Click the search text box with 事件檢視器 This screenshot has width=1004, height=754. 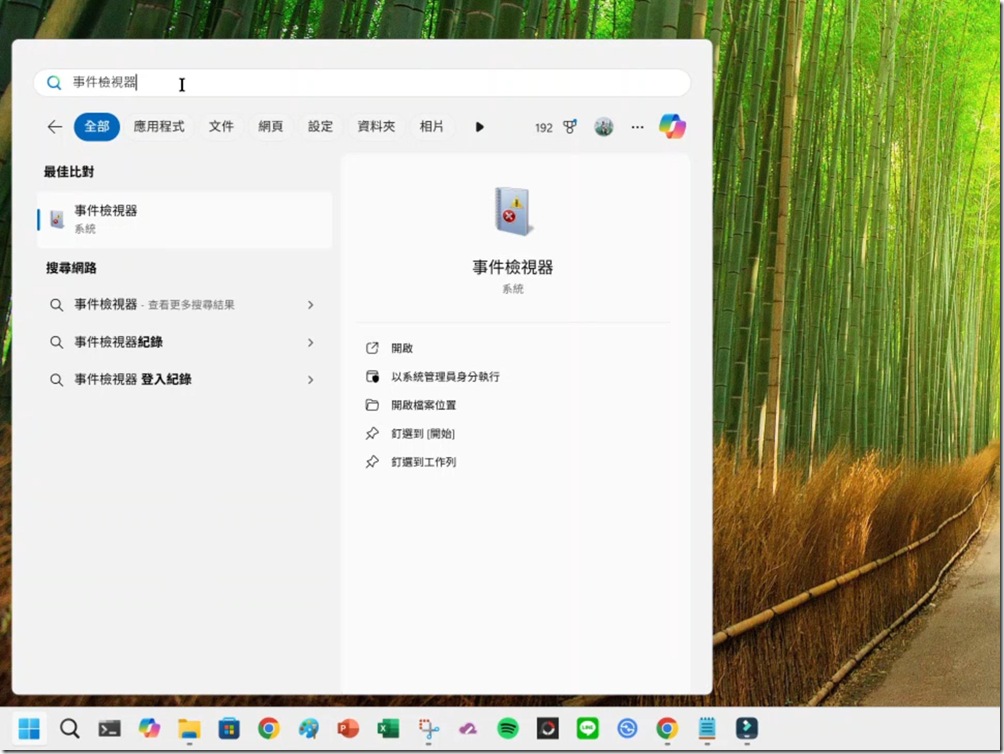pyautogui.click(x=360, y=83)
